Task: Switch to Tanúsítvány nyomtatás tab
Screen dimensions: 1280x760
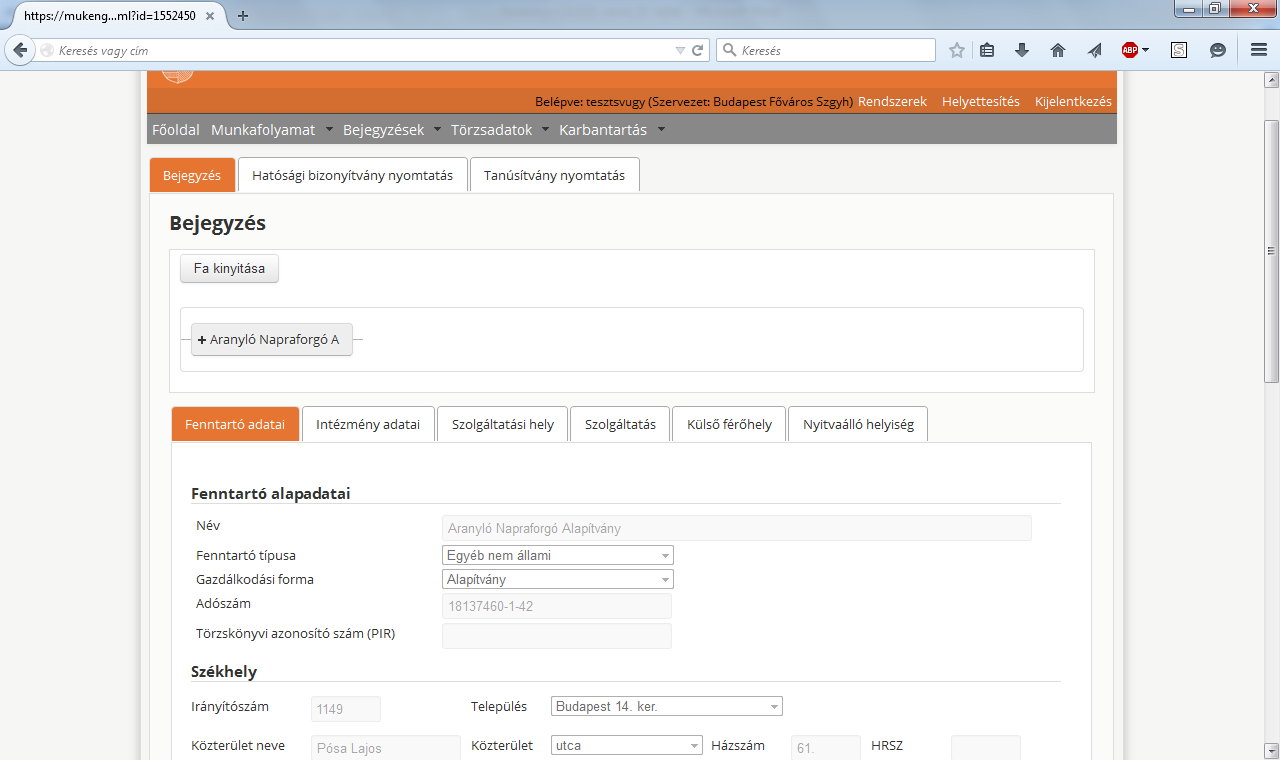Action: tap(554, 175)
